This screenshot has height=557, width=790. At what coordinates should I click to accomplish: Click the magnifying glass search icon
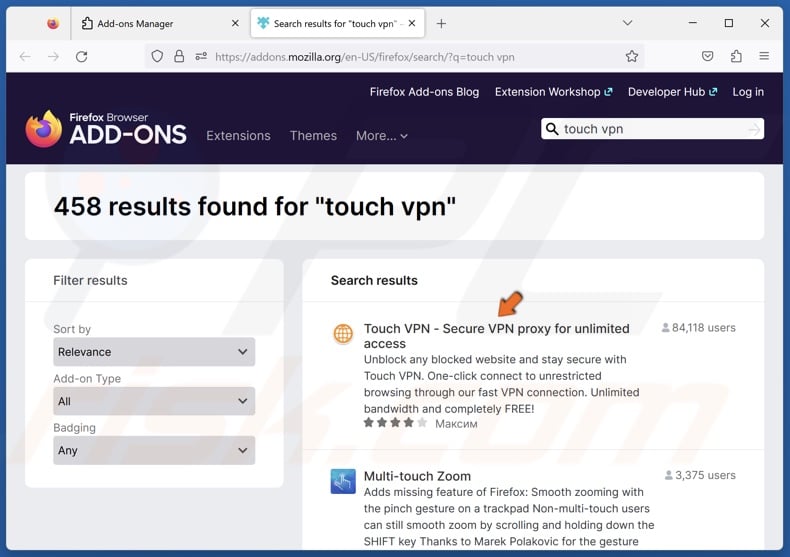pyautogui.click(x=552, y=129)
